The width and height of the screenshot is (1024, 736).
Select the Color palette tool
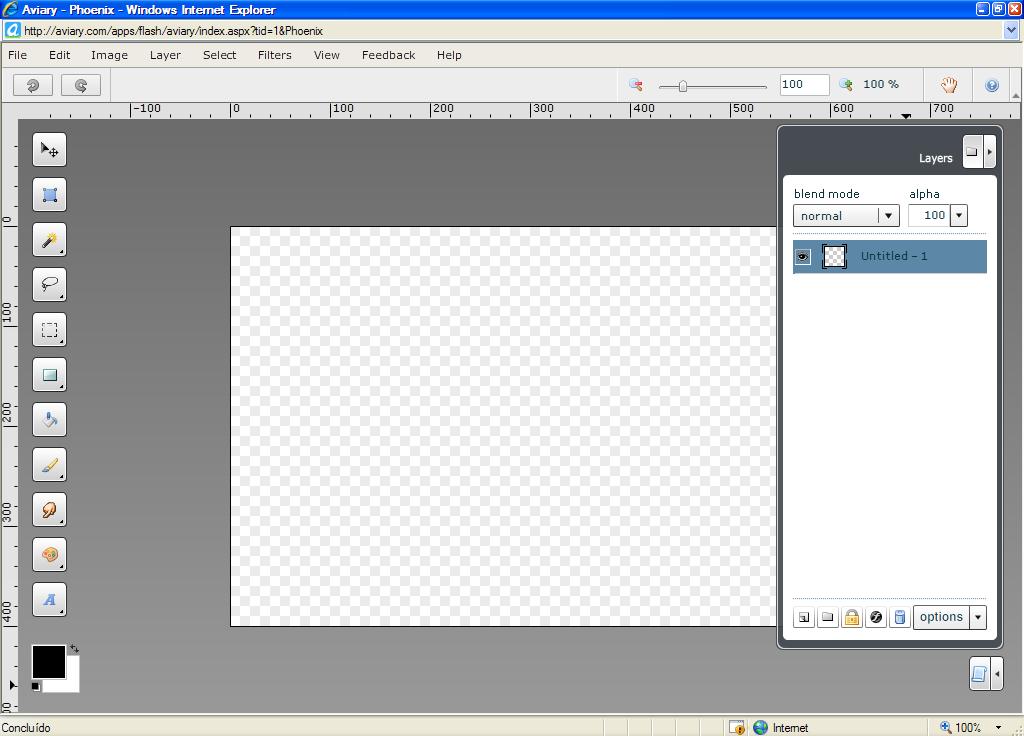50,555
